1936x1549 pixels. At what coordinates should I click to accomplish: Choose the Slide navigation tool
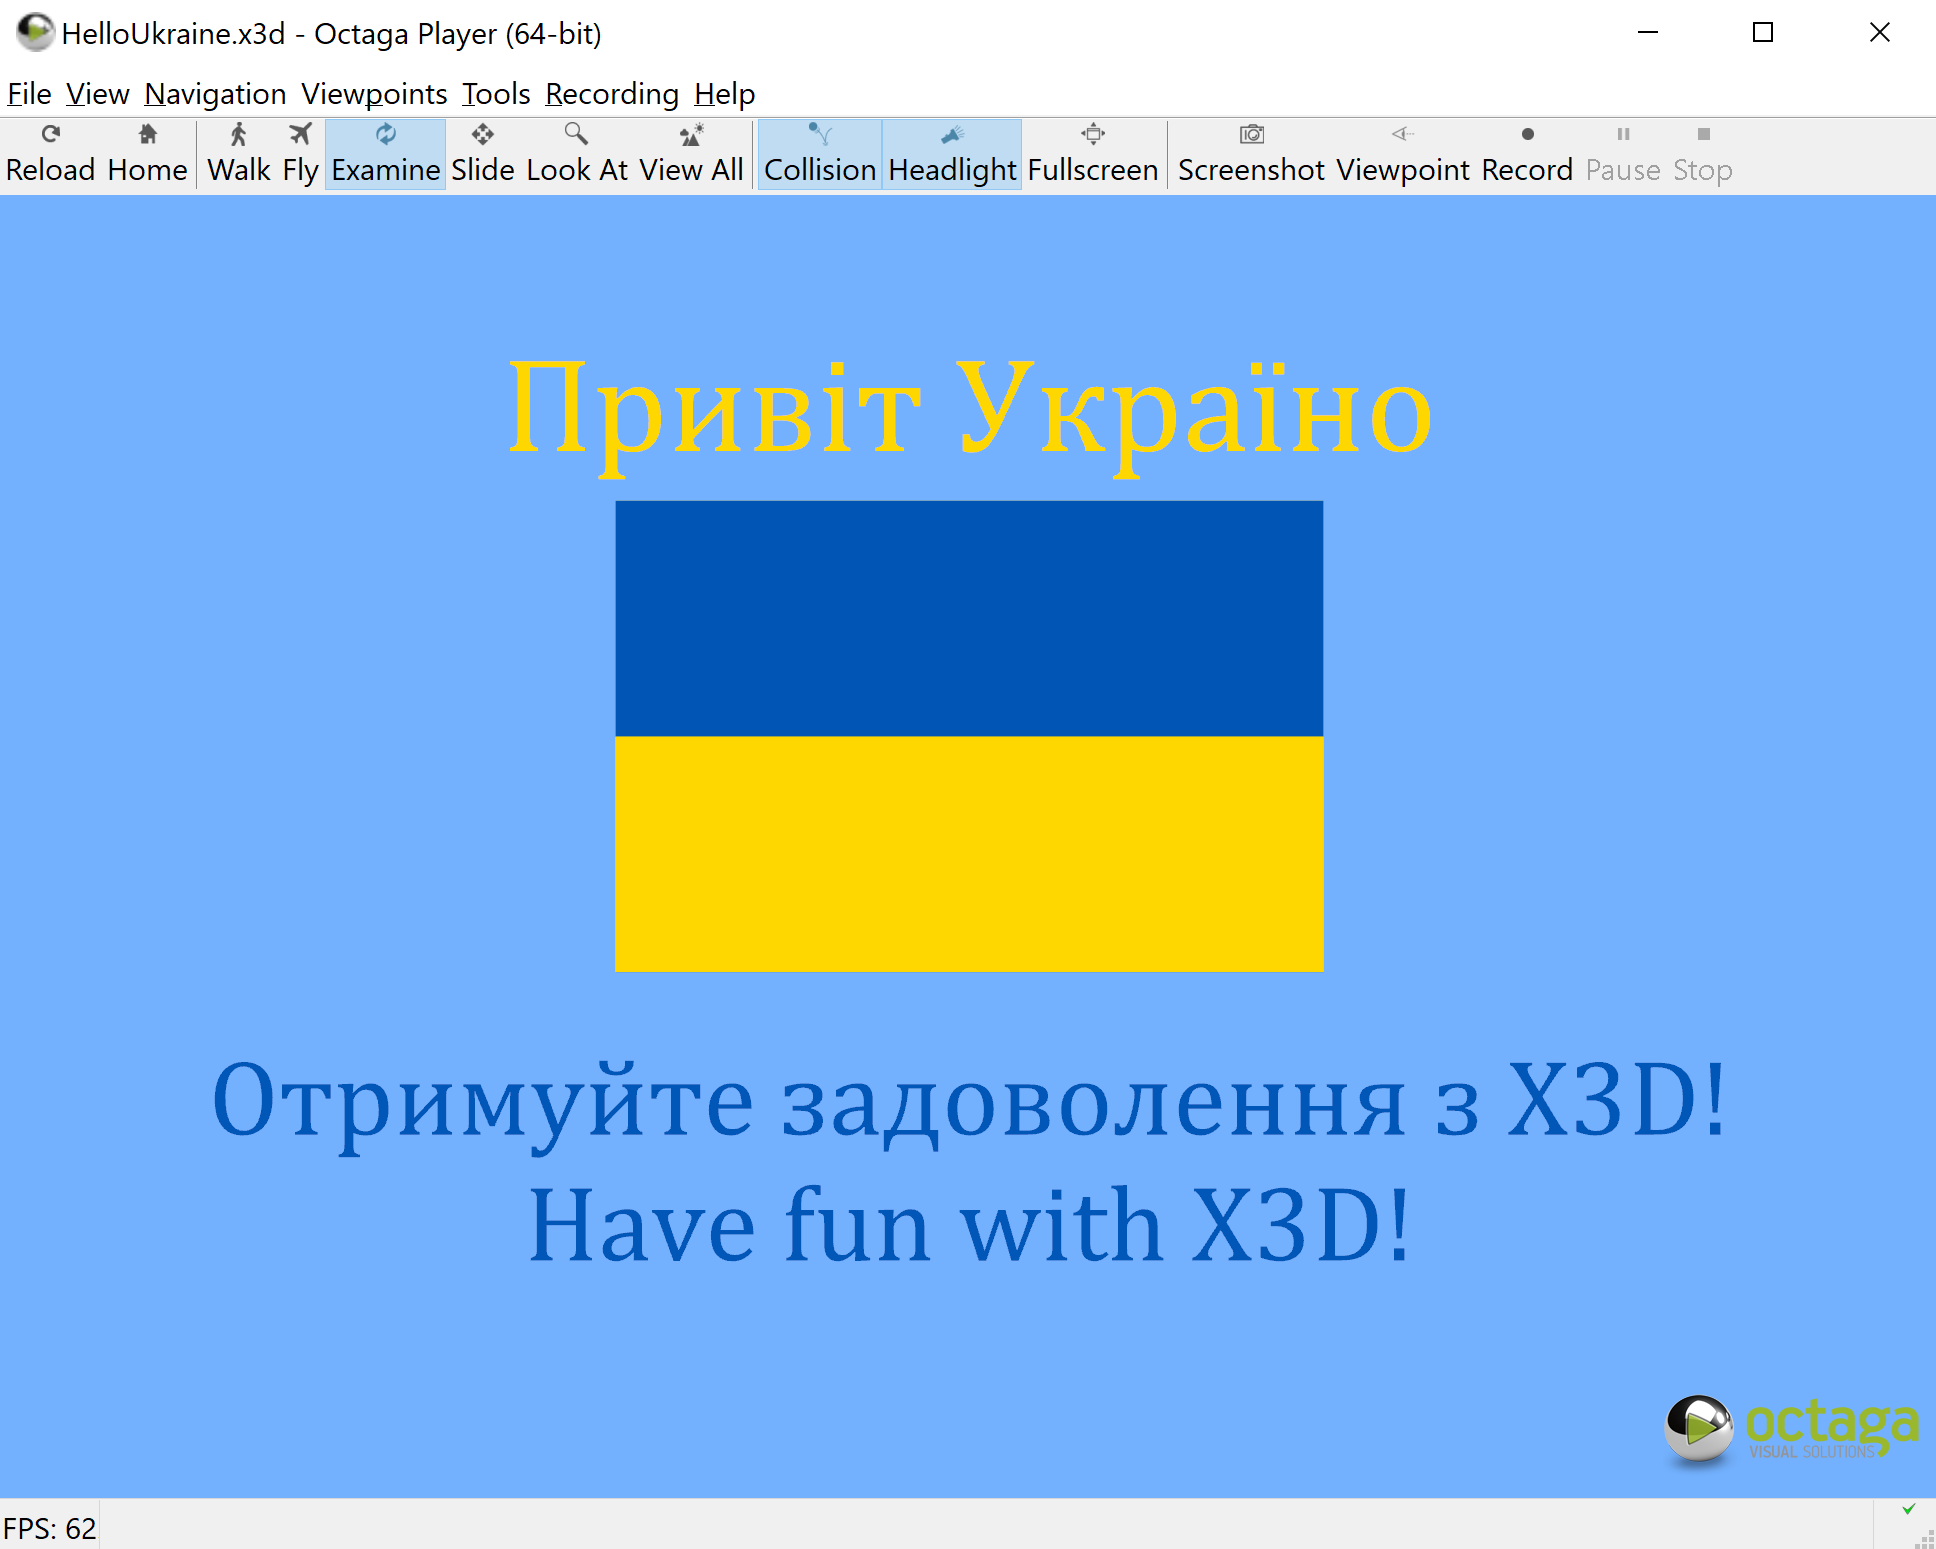[x=482, y=153]
